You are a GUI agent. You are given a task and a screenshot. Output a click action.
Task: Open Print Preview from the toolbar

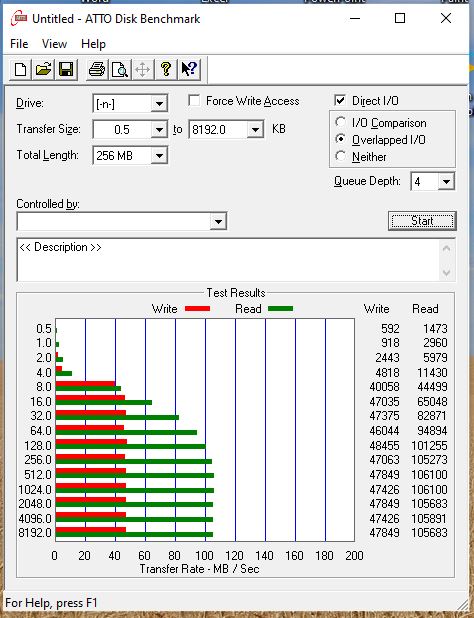click(x=119, y=70)
